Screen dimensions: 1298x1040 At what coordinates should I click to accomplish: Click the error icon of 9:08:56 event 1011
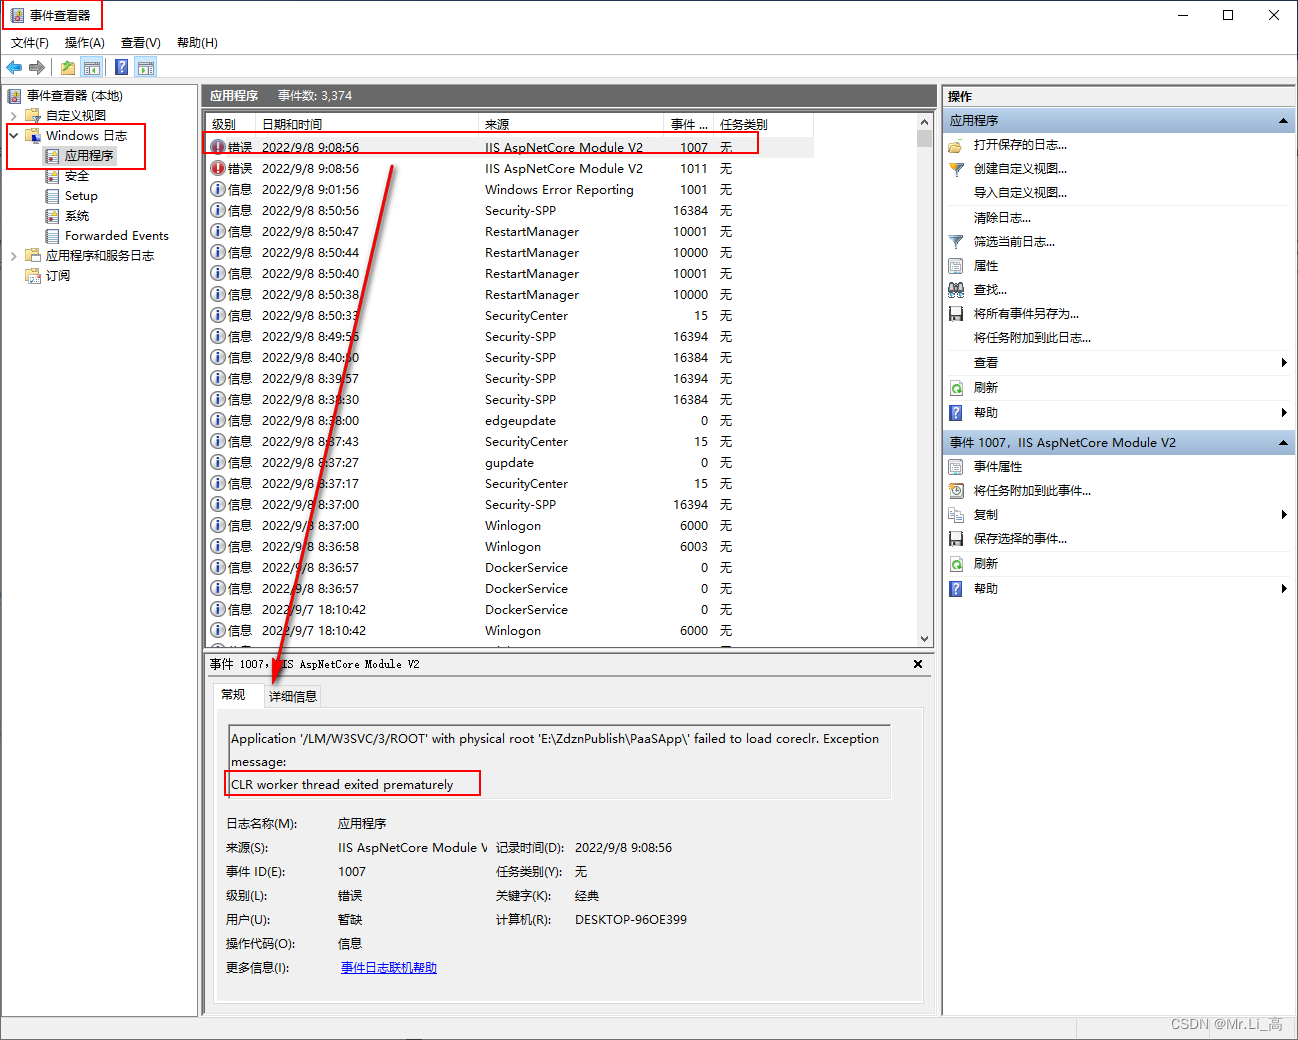[x=218, y=168]
